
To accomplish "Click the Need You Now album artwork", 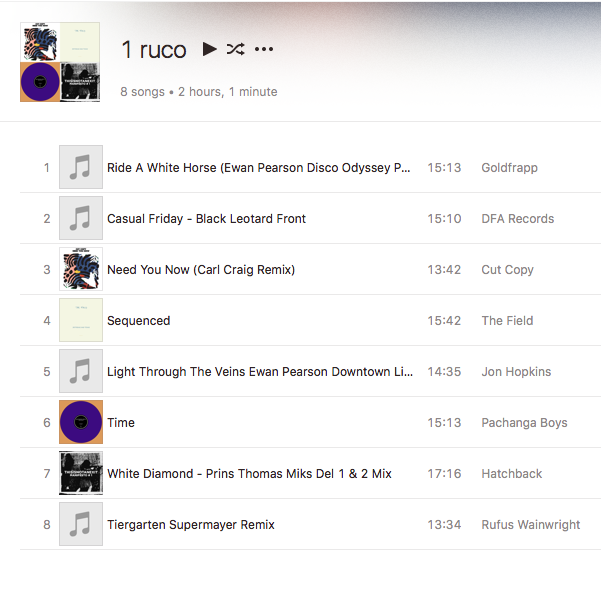I will click(81, 269).
